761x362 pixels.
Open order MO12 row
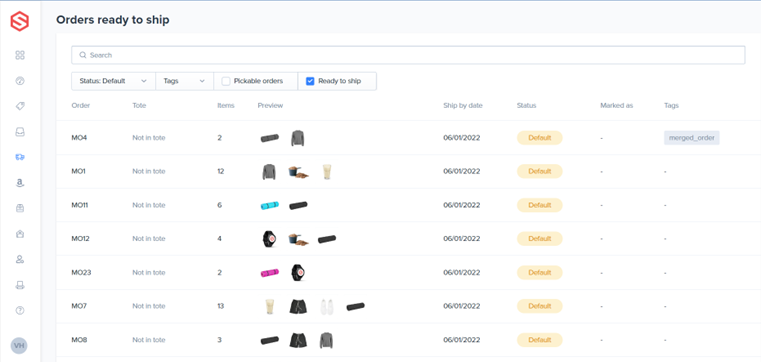point(409,239)
